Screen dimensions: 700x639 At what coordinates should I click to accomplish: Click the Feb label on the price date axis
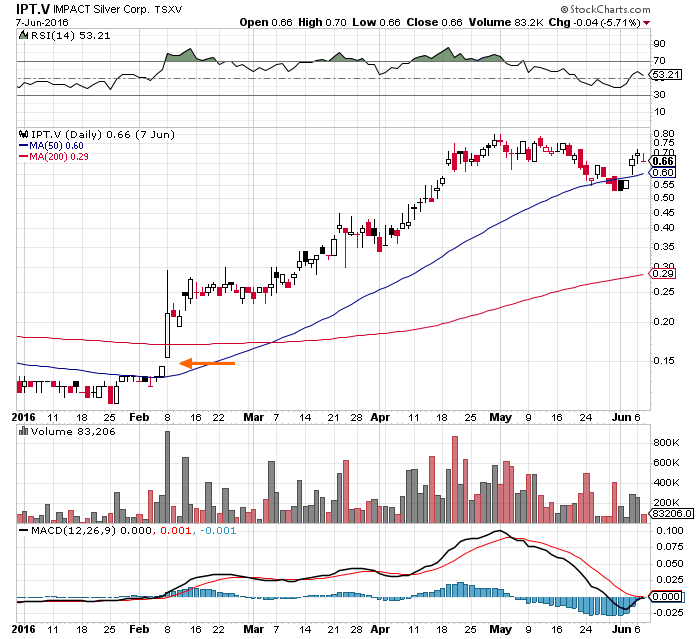[x=139, y=417]
